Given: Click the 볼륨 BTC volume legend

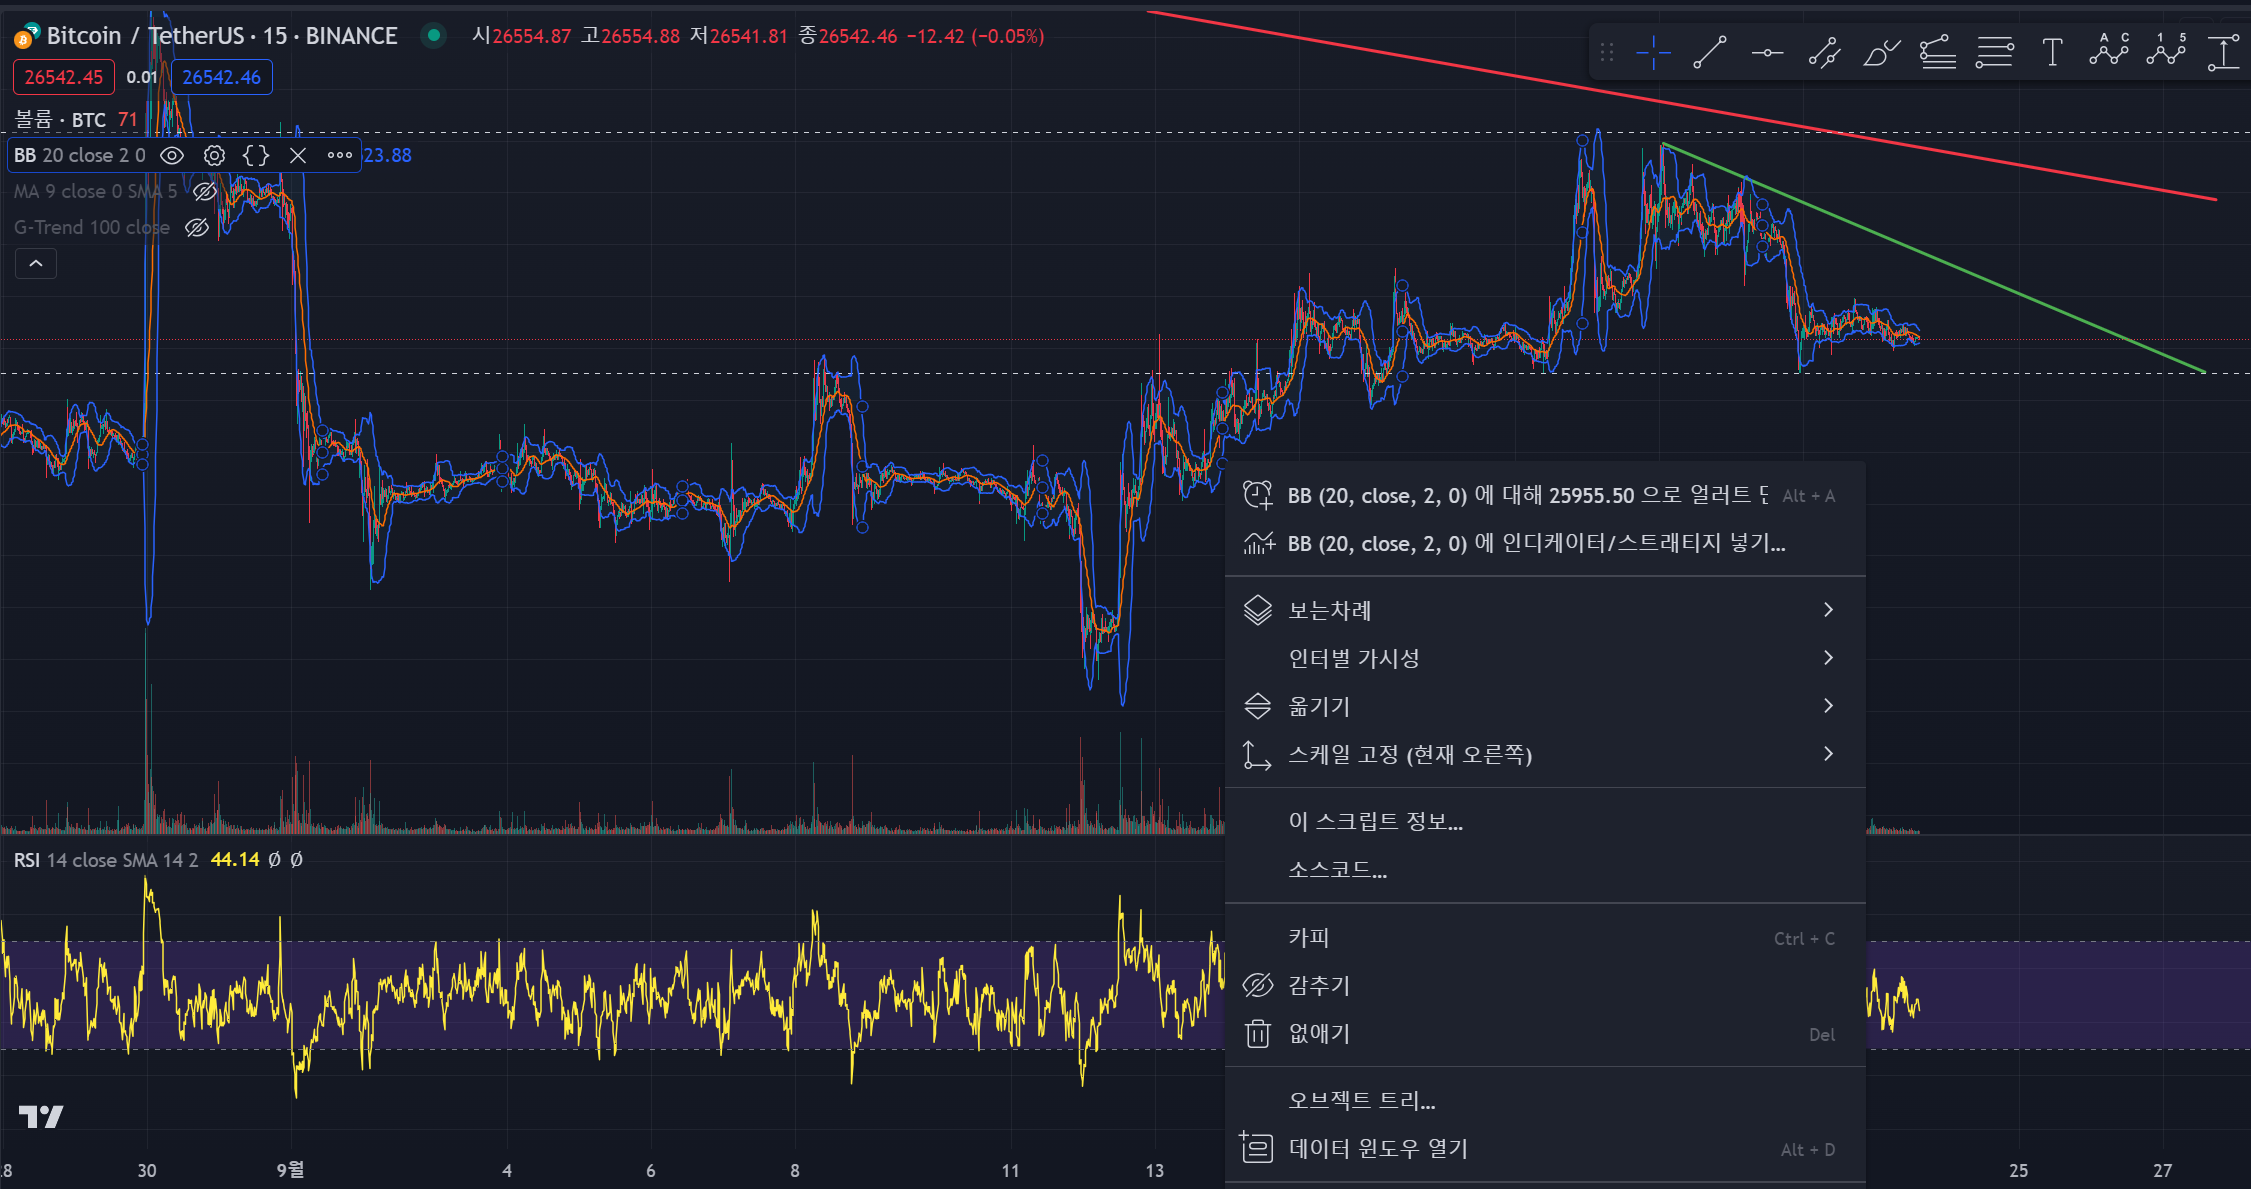Looking at the screenshot, I should [60, 120].
